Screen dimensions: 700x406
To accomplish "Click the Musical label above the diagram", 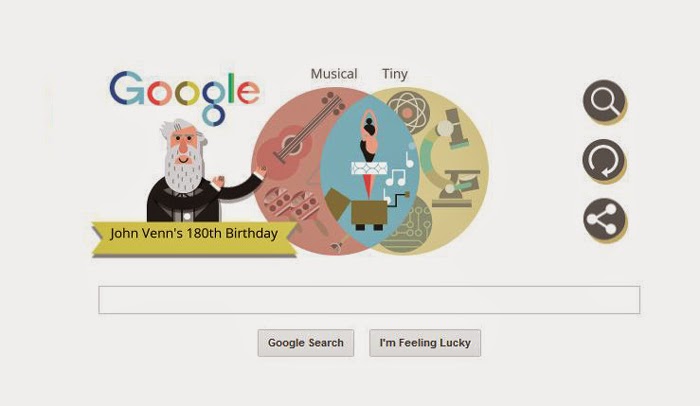I will 334,74.
